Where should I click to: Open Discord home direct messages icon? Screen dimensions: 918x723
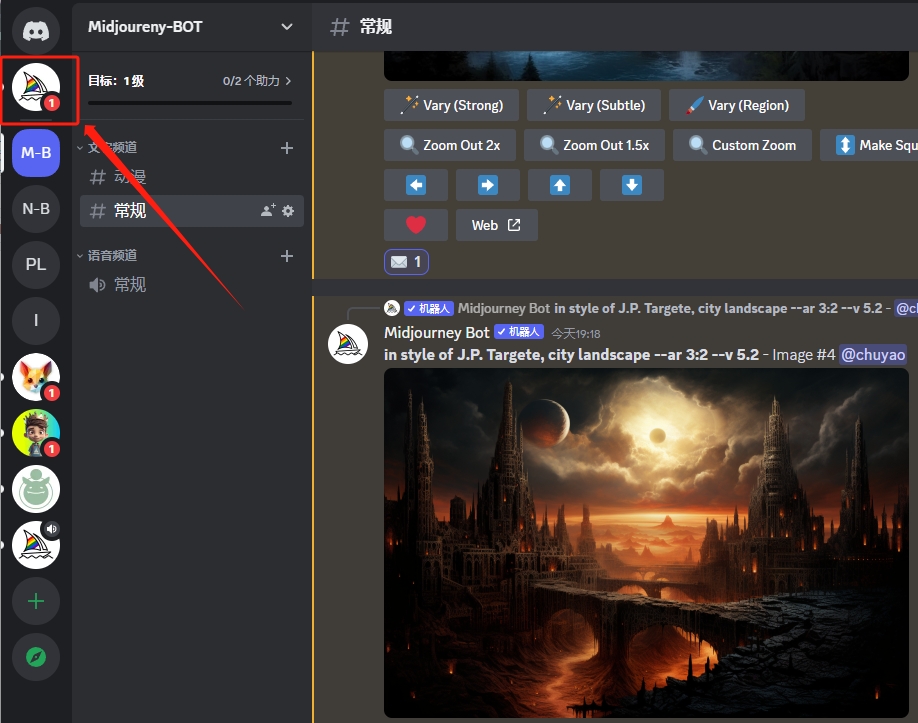tap(36, 31)
